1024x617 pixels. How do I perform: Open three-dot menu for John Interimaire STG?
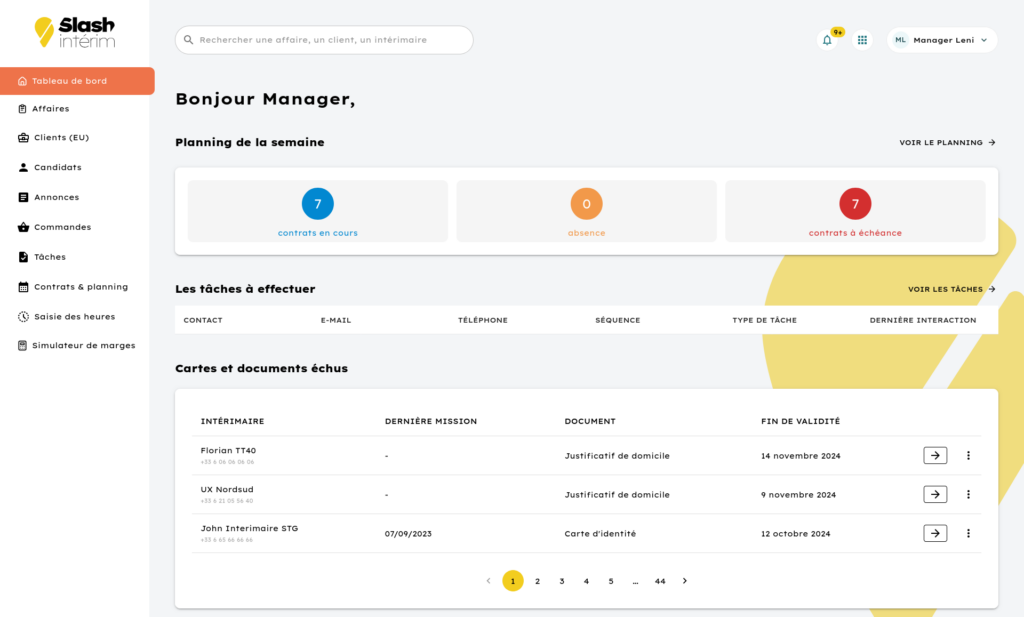pos(968,533)
